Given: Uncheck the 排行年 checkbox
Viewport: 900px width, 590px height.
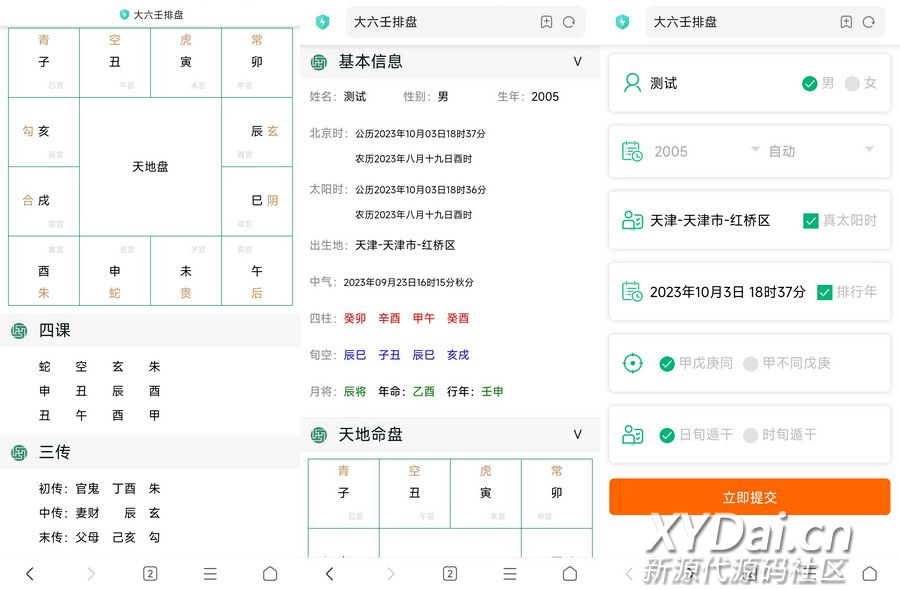Looking at the screenshot, I should point(824,292).
